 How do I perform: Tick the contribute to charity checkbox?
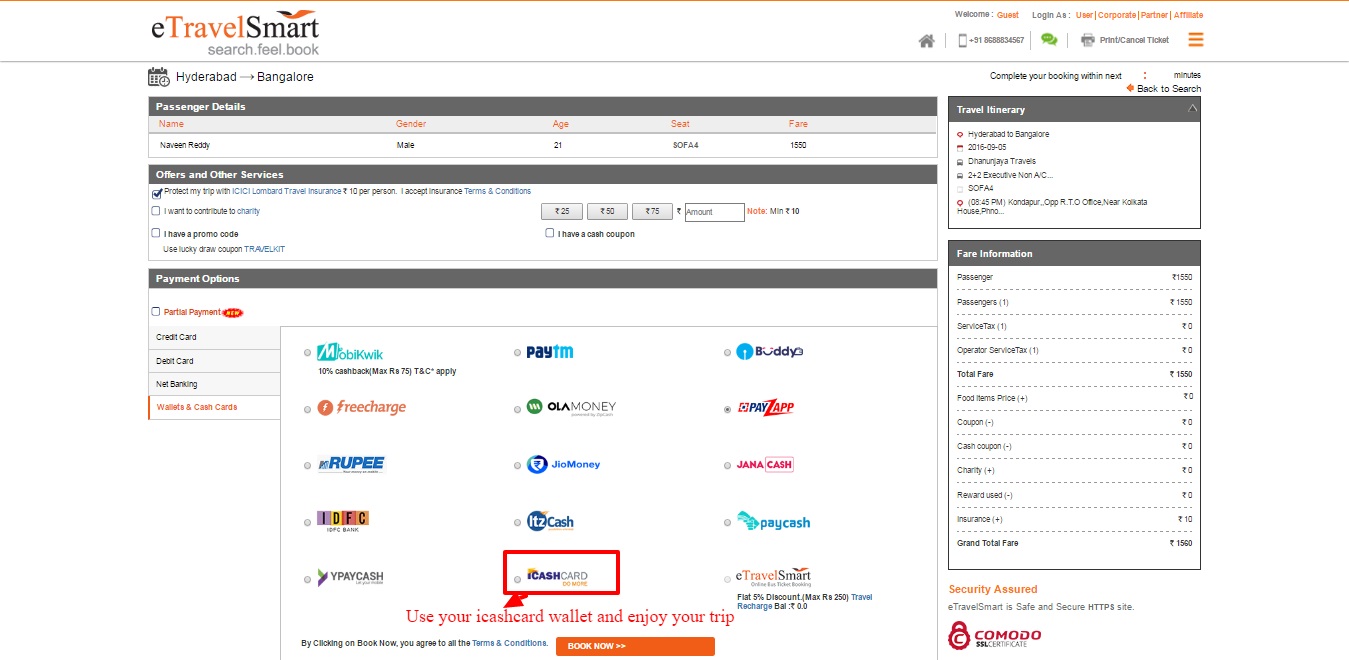point(155,211)
